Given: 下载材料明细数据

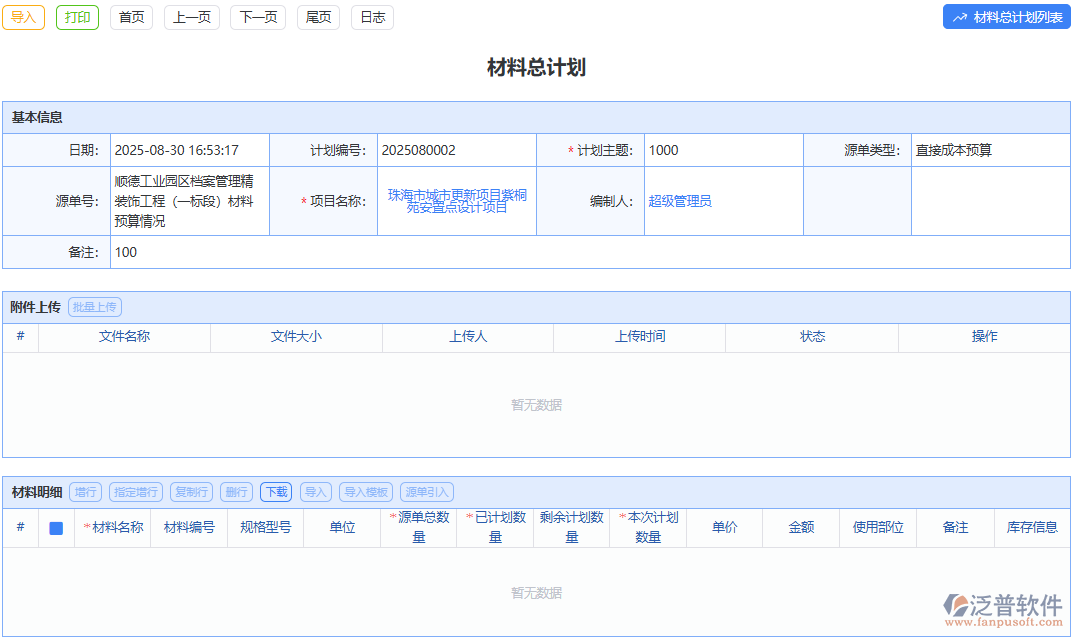Looking at the screenshot, I should pos(275,491).
